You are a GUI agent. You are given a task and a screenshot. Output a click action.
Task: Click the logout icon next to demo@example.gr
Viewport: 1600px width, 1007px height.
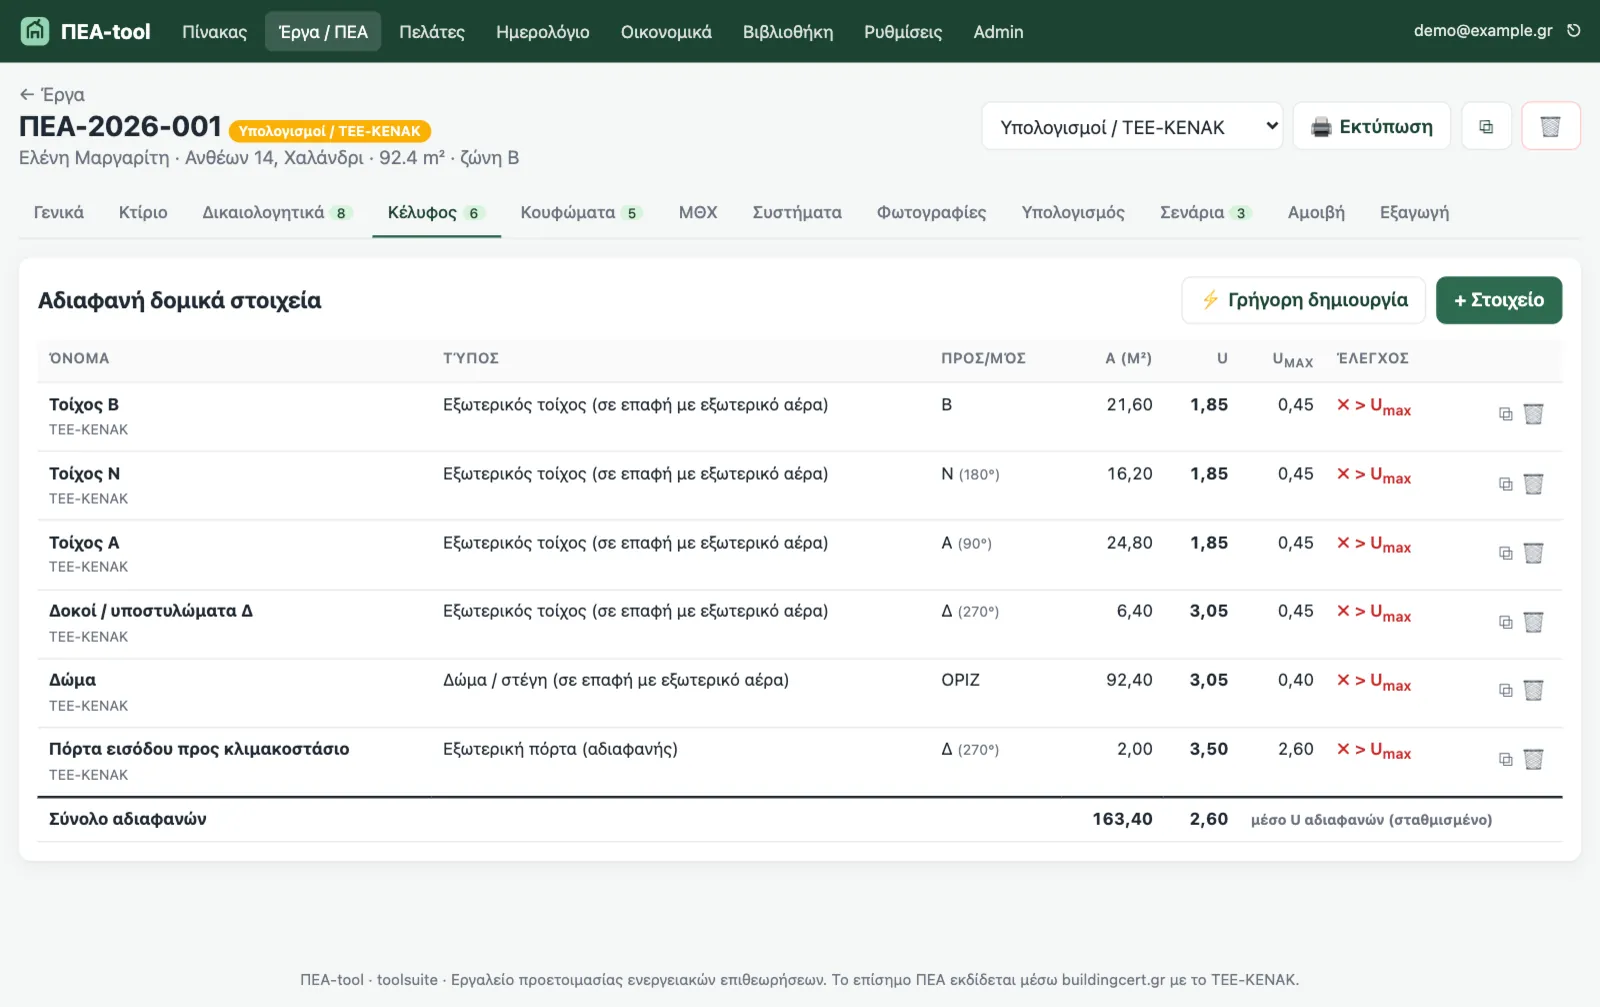click(1574, 31)
